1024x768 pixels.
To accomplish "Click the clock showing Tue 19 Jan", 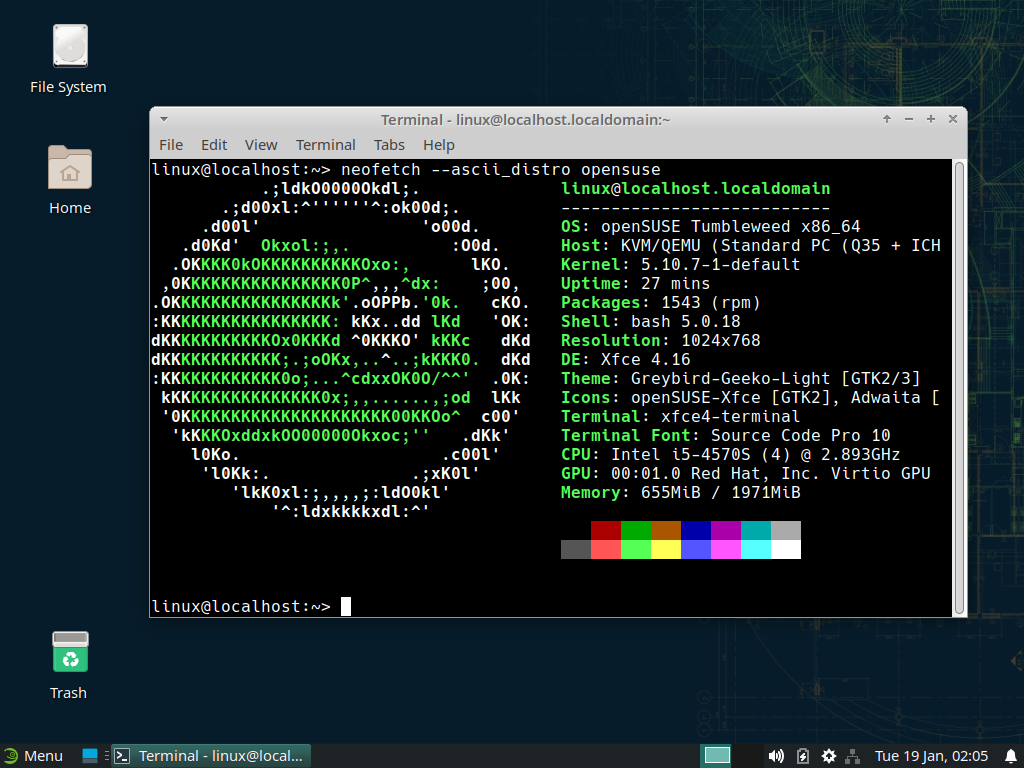I will (931, 756).
